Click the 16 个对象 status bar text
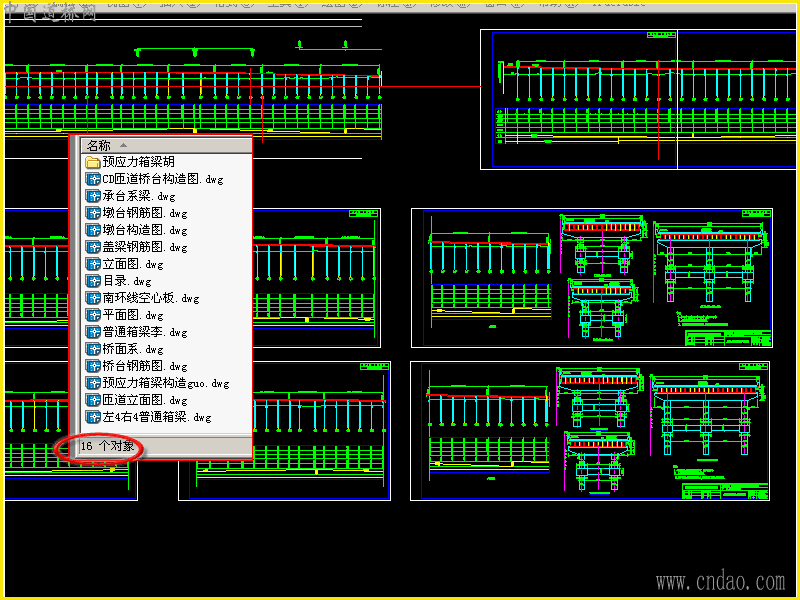800x600 pixels. (107, 446)
